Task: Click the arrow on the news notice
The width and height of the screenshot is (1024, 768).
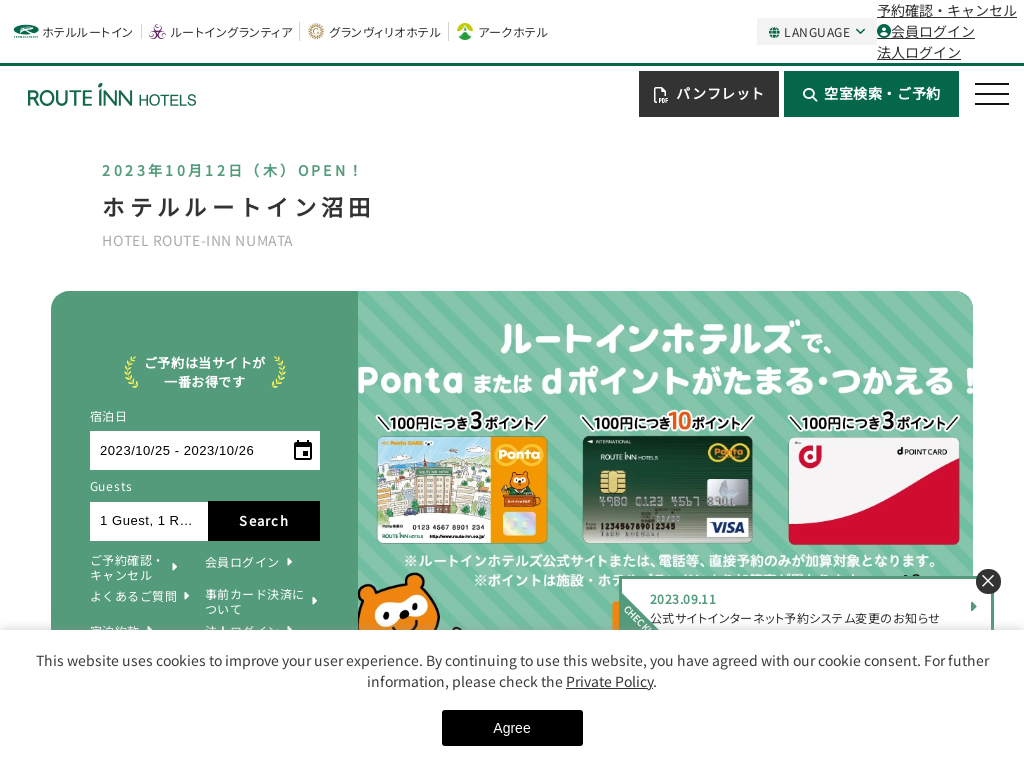Action: [x=974, y=607]
